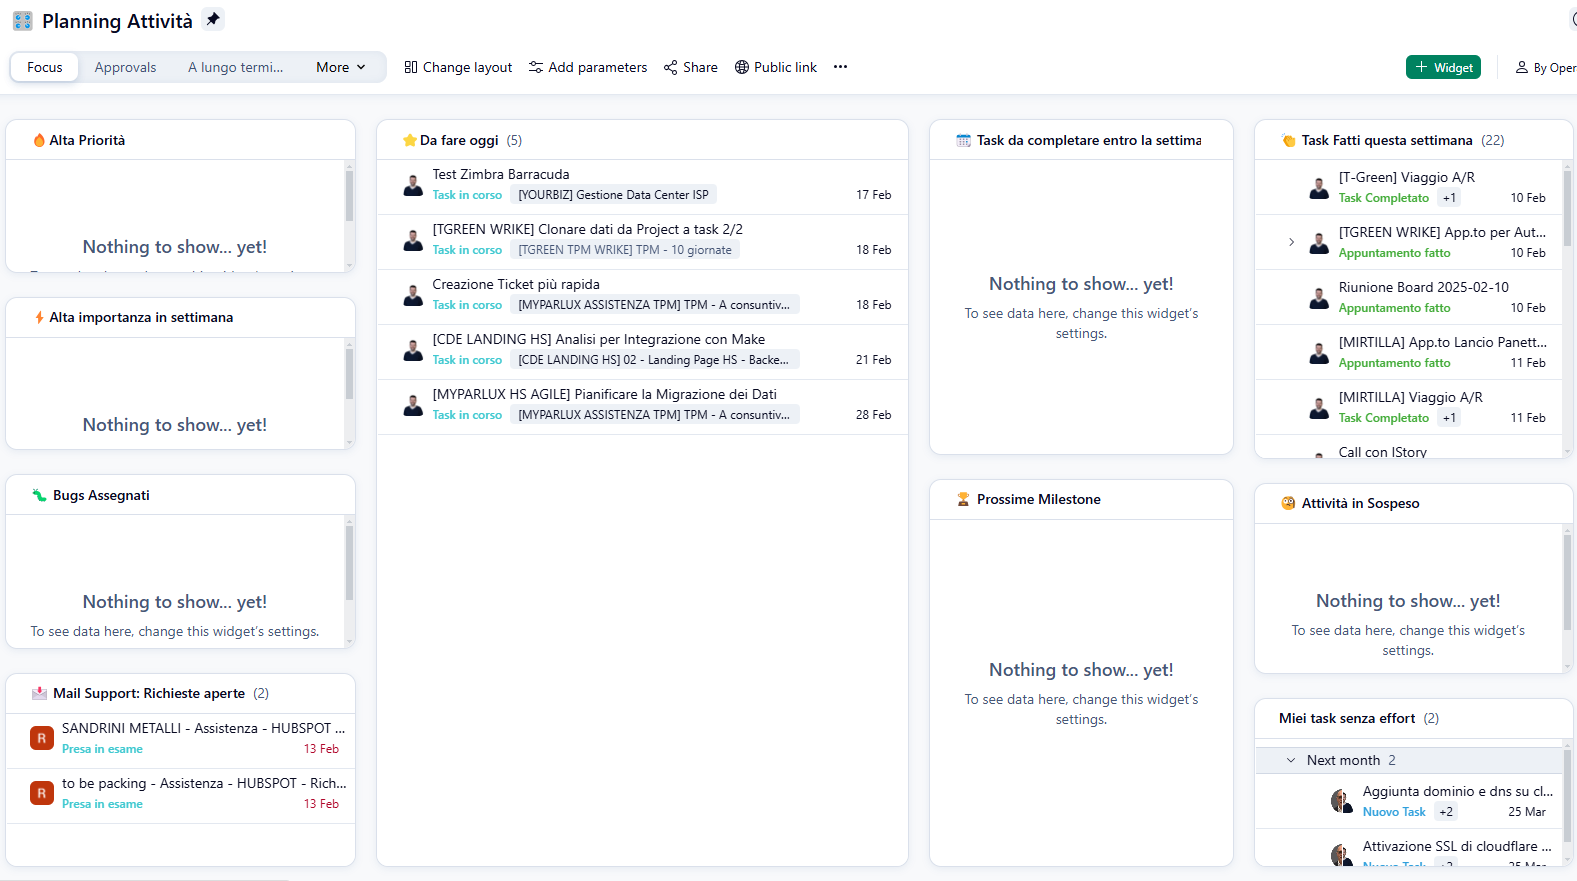Click Change layout
This screenshot has height=881, width=1577.
tap(458, 67)
